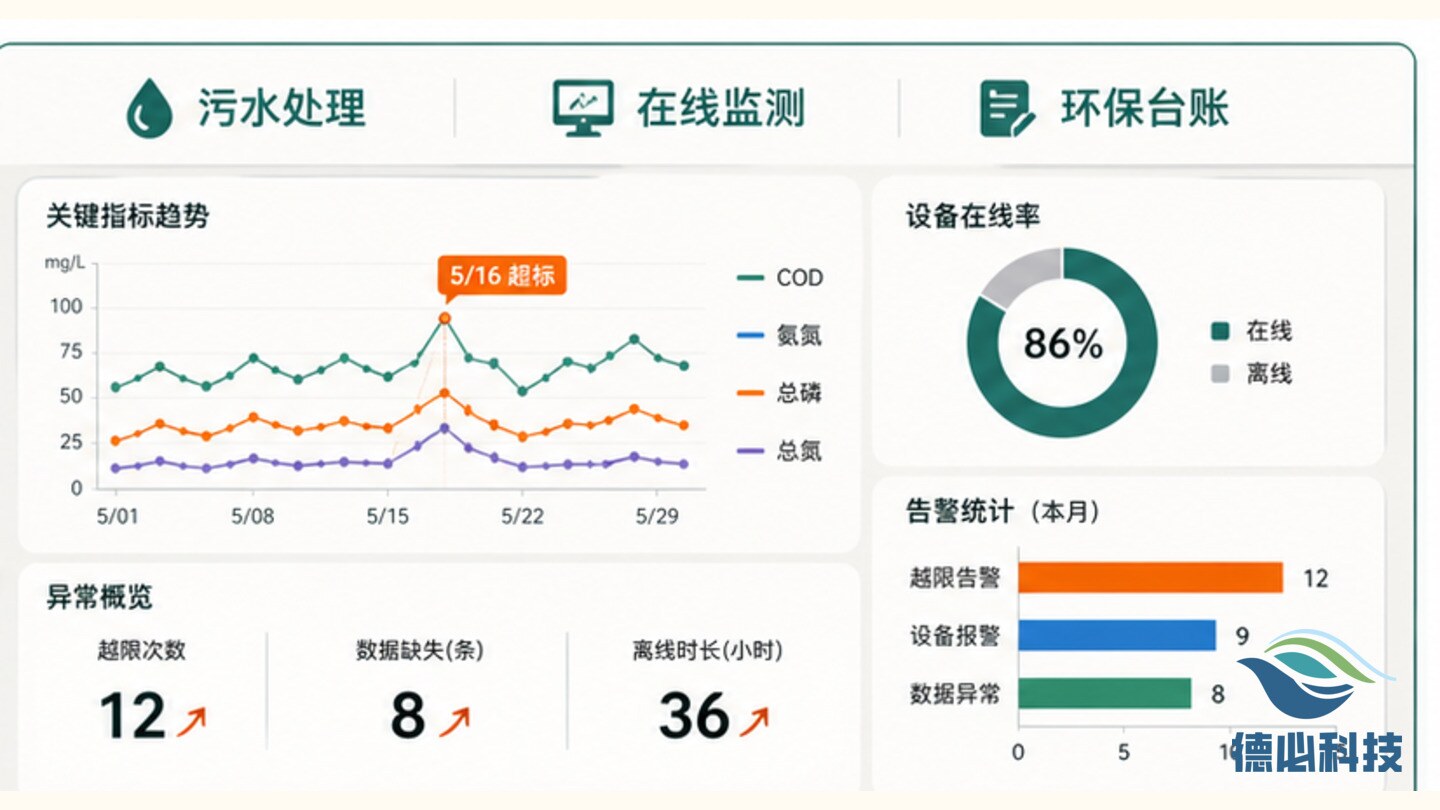Image resolution: width=1440 pixels, height=810 pixels.
Task: Hide the 总磷 series via the legend
Action: coord(780,394)
